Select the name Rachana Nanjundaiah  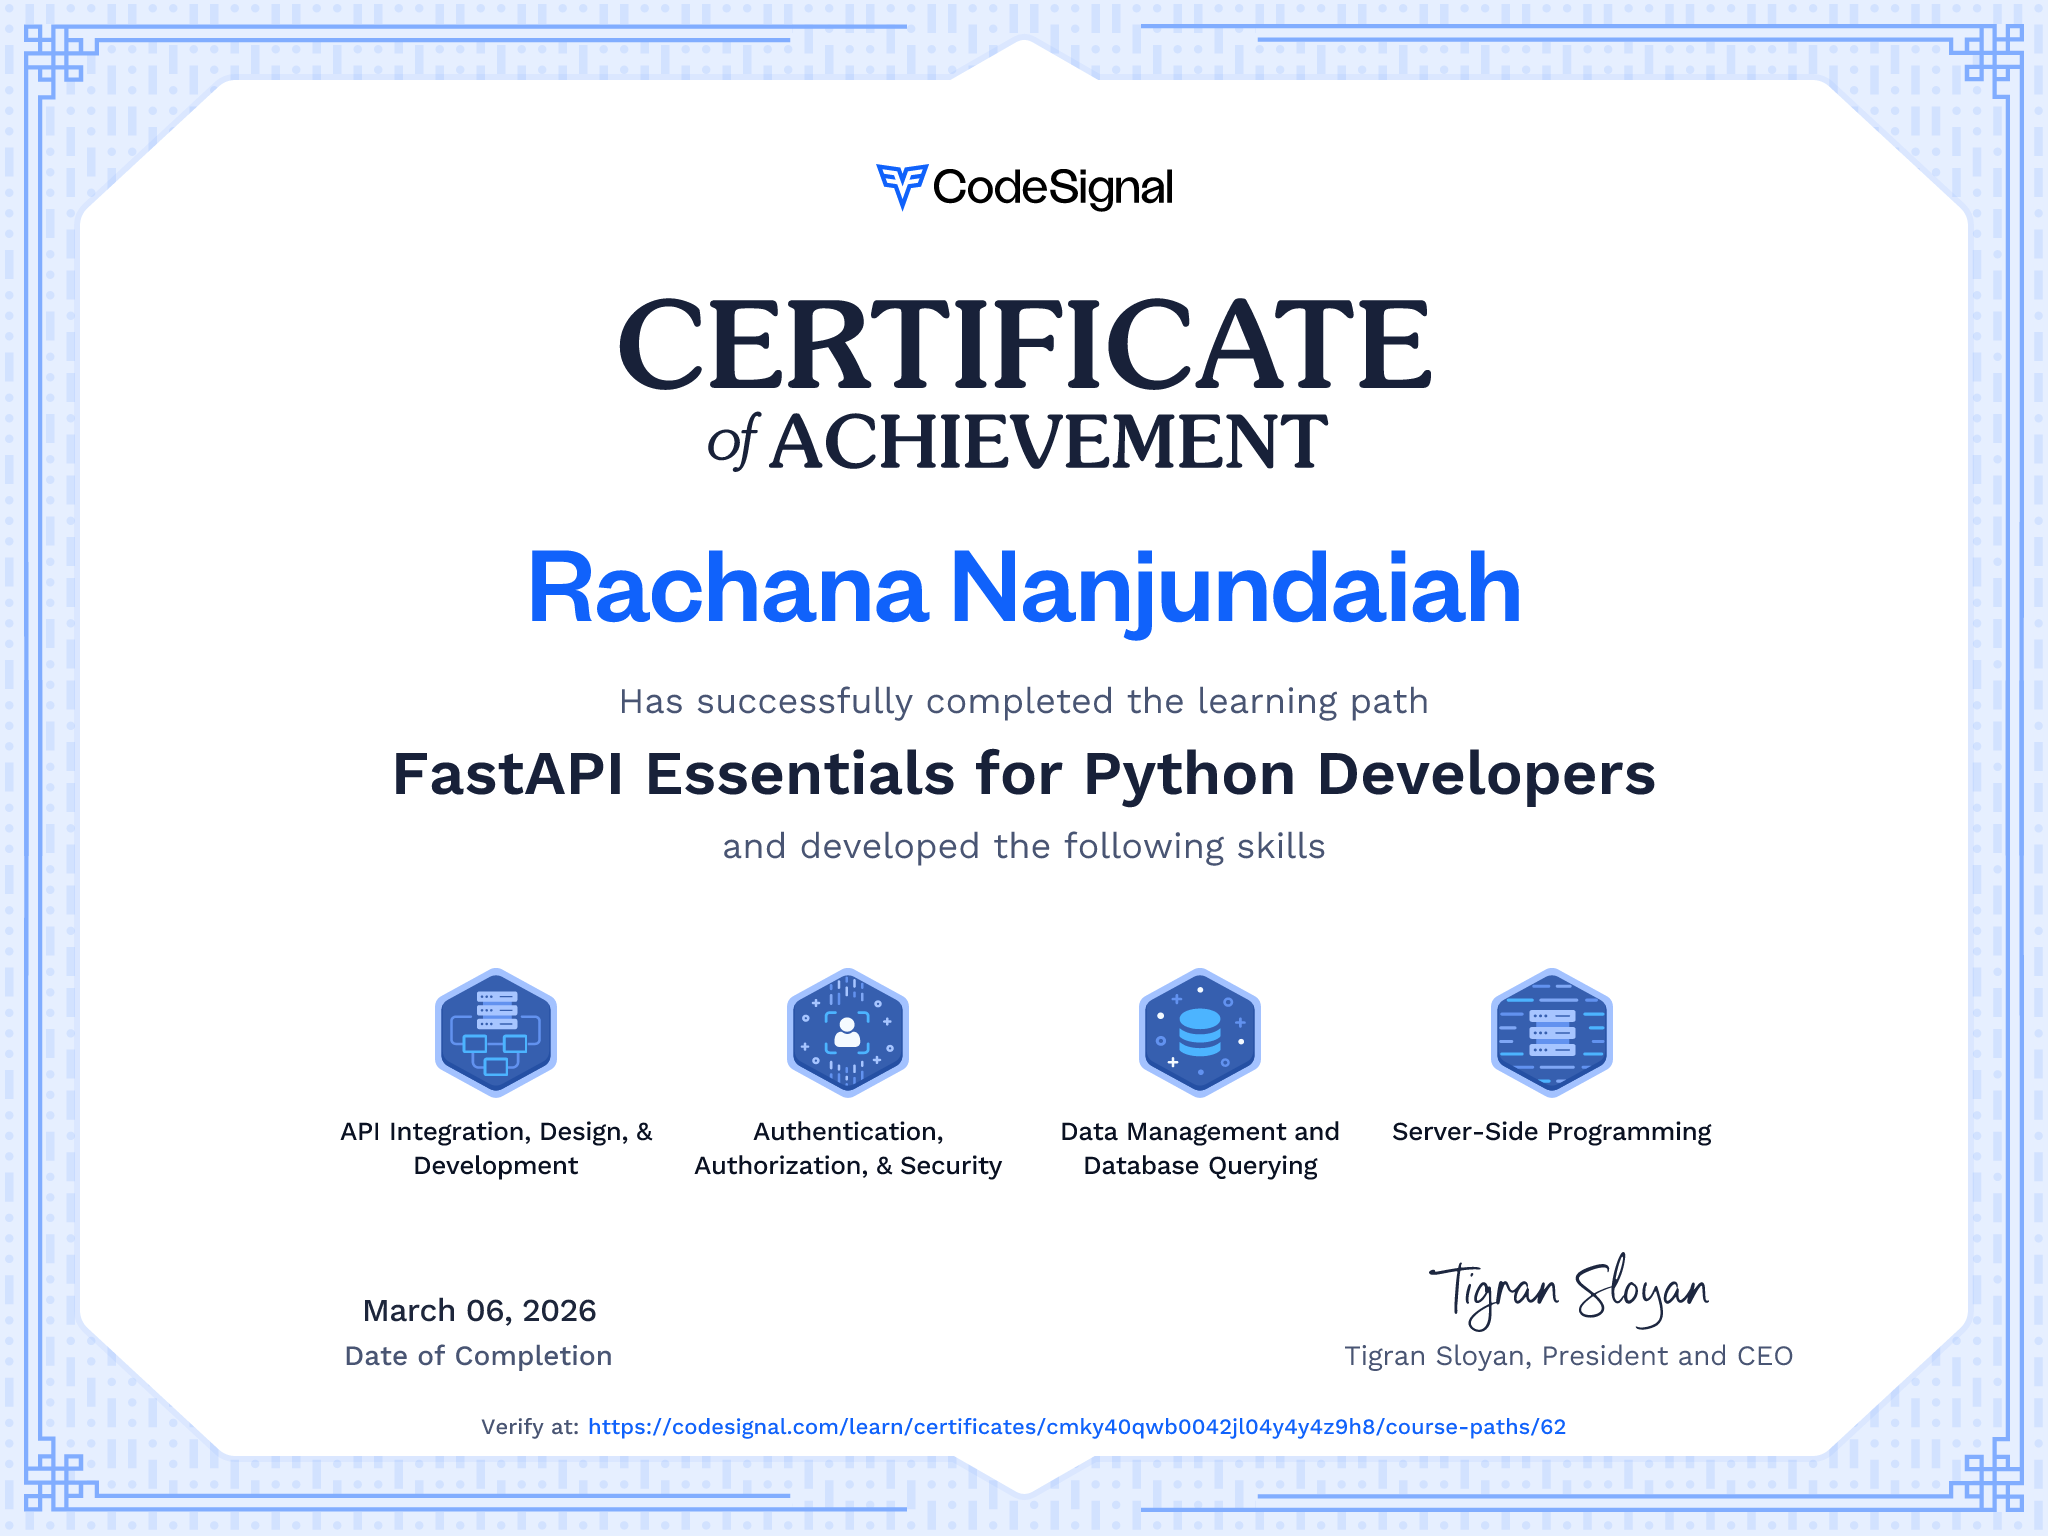[1024, 590]
